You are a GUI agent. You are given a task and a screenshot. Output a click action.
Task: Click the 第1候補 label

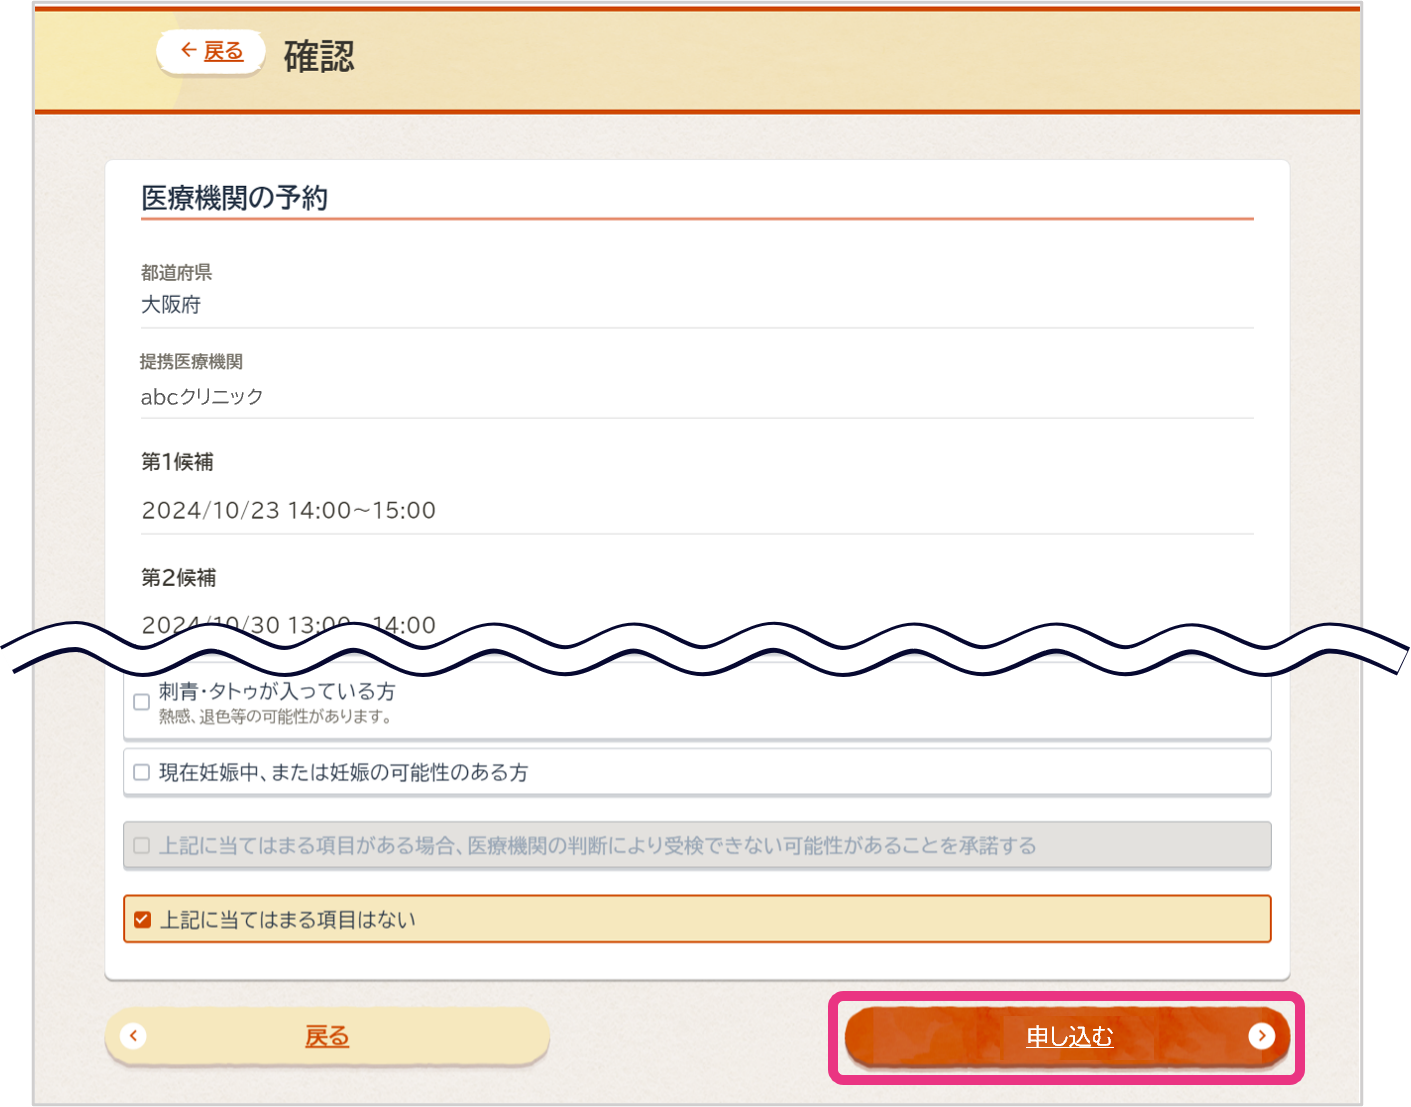click(177, 462)
